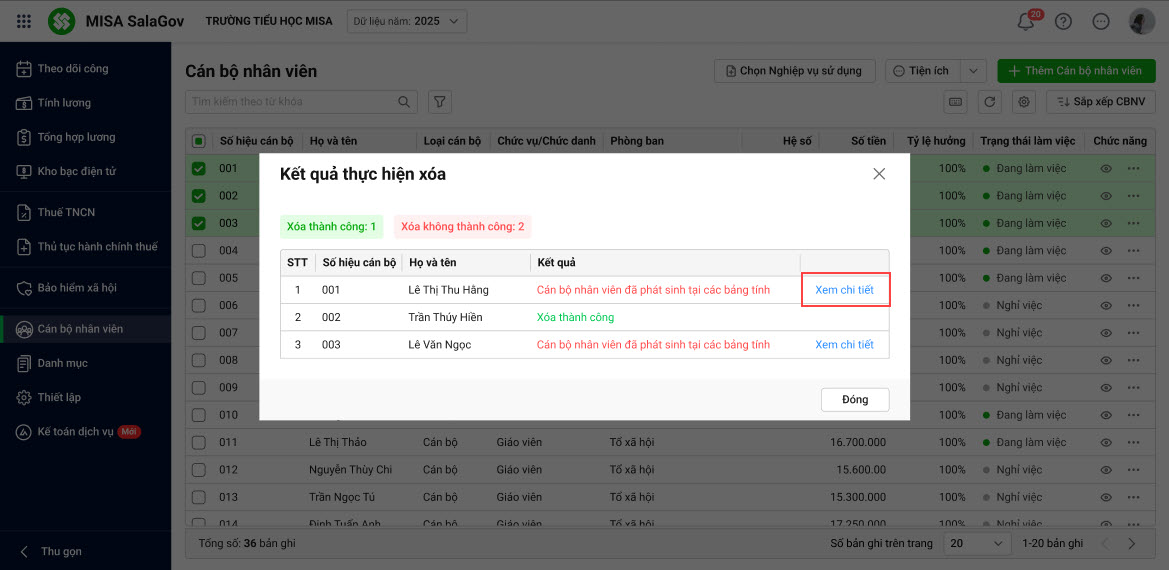Open table settings gear icon

(1023, 101)
